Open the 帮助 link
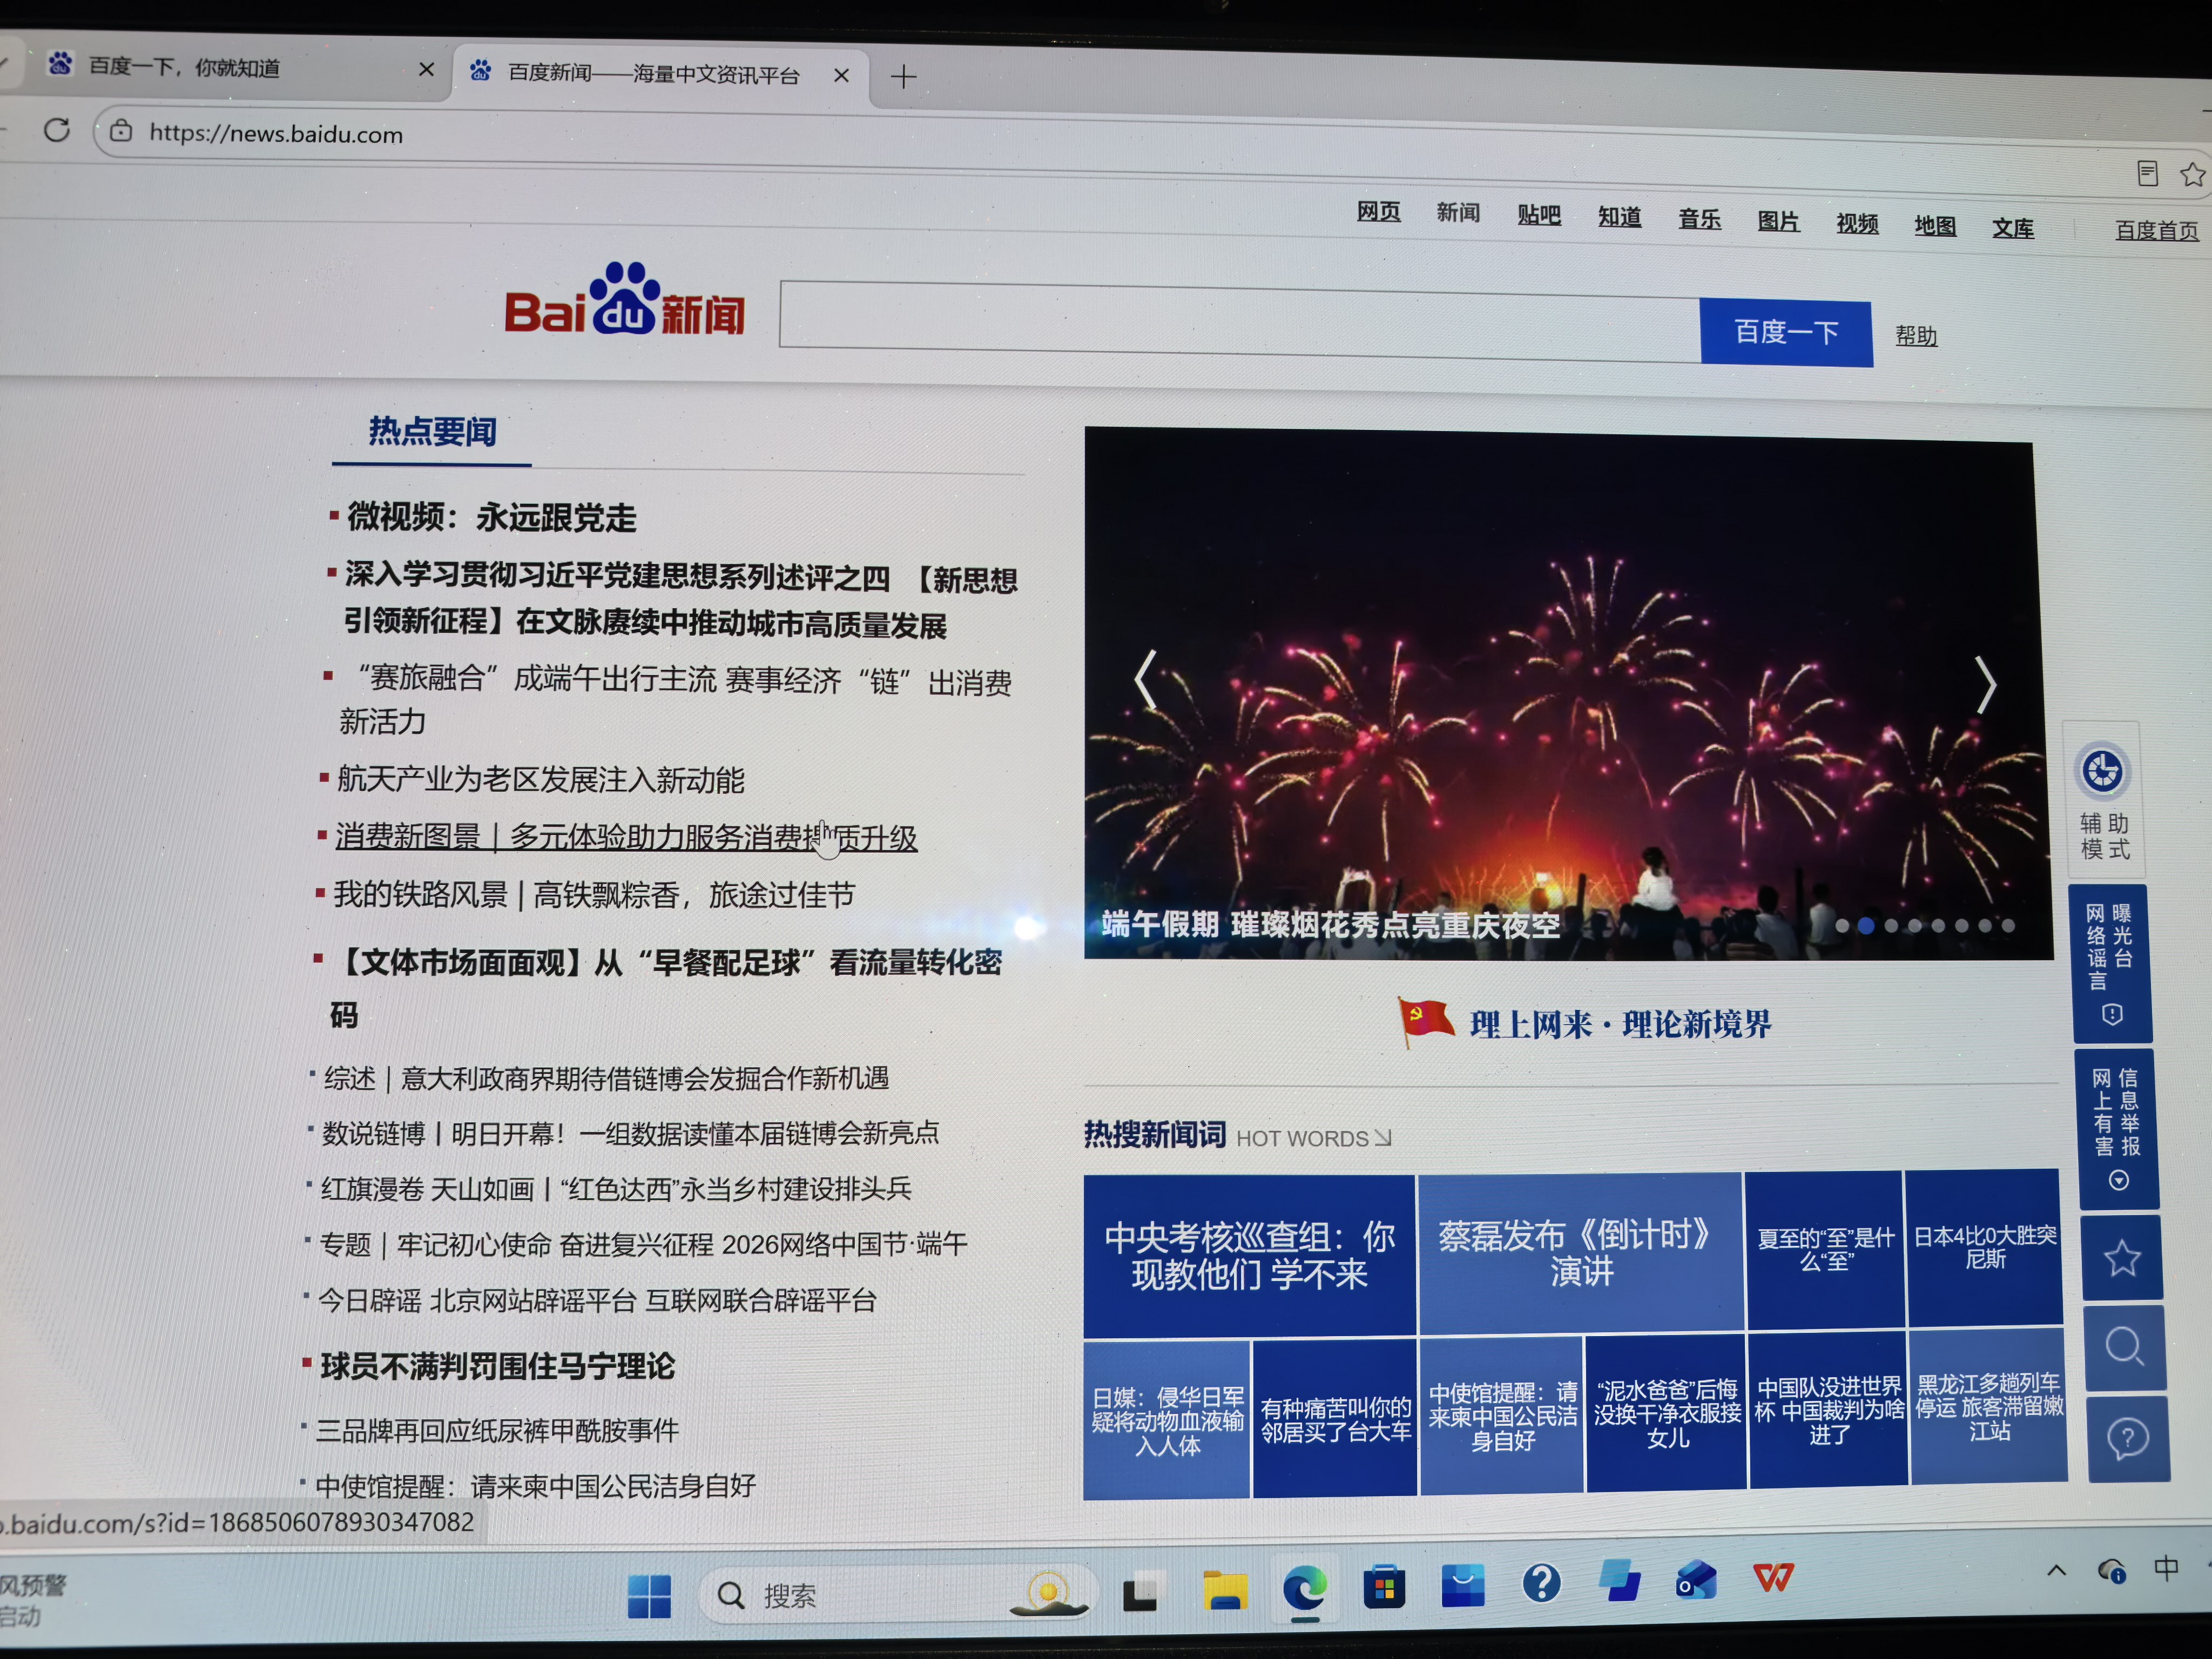 point(1916,336)
